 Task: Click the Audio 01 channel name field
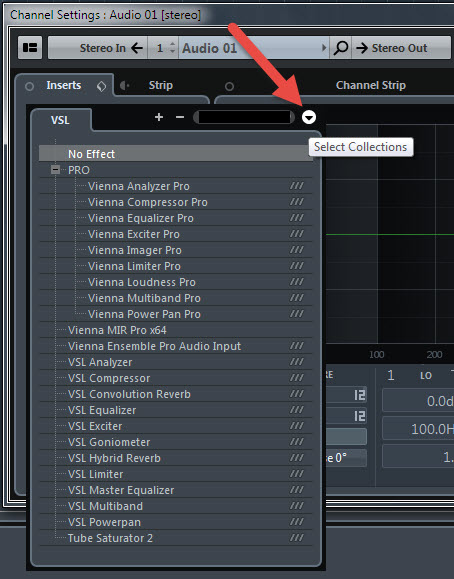point(254,48)
